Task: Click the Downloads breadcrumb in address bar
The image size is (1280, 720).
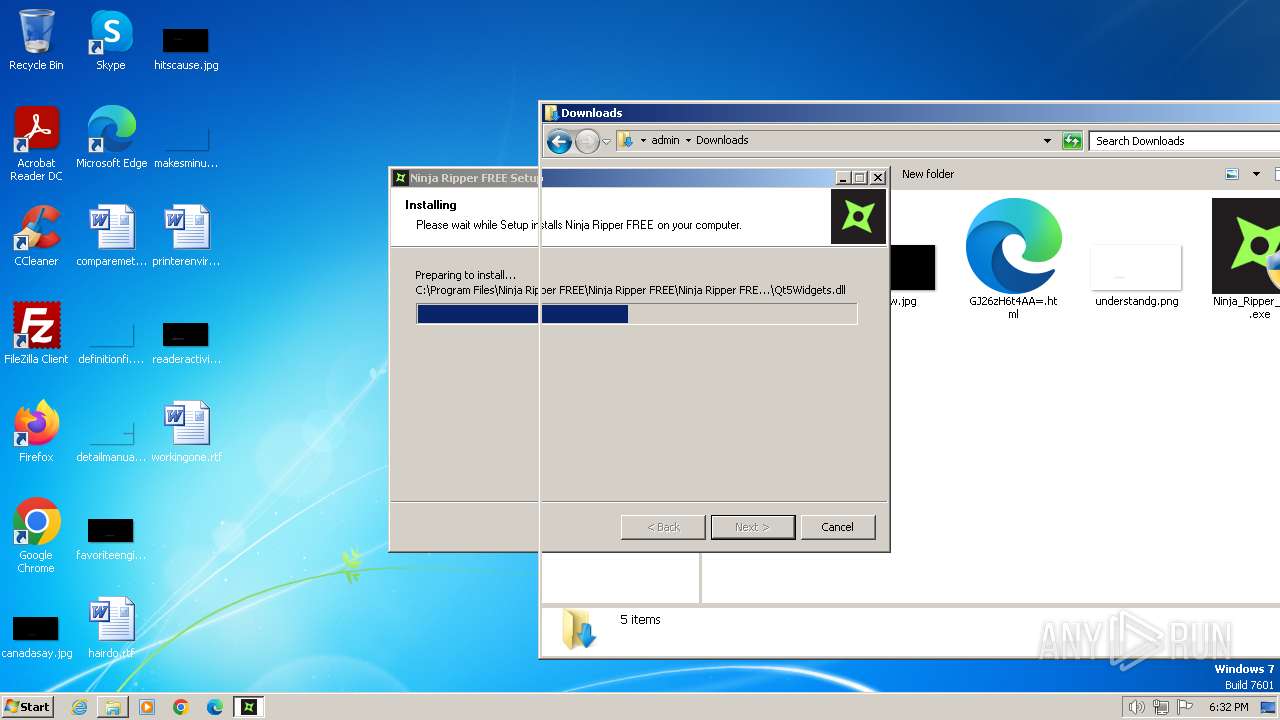Action: click(722, 141)
